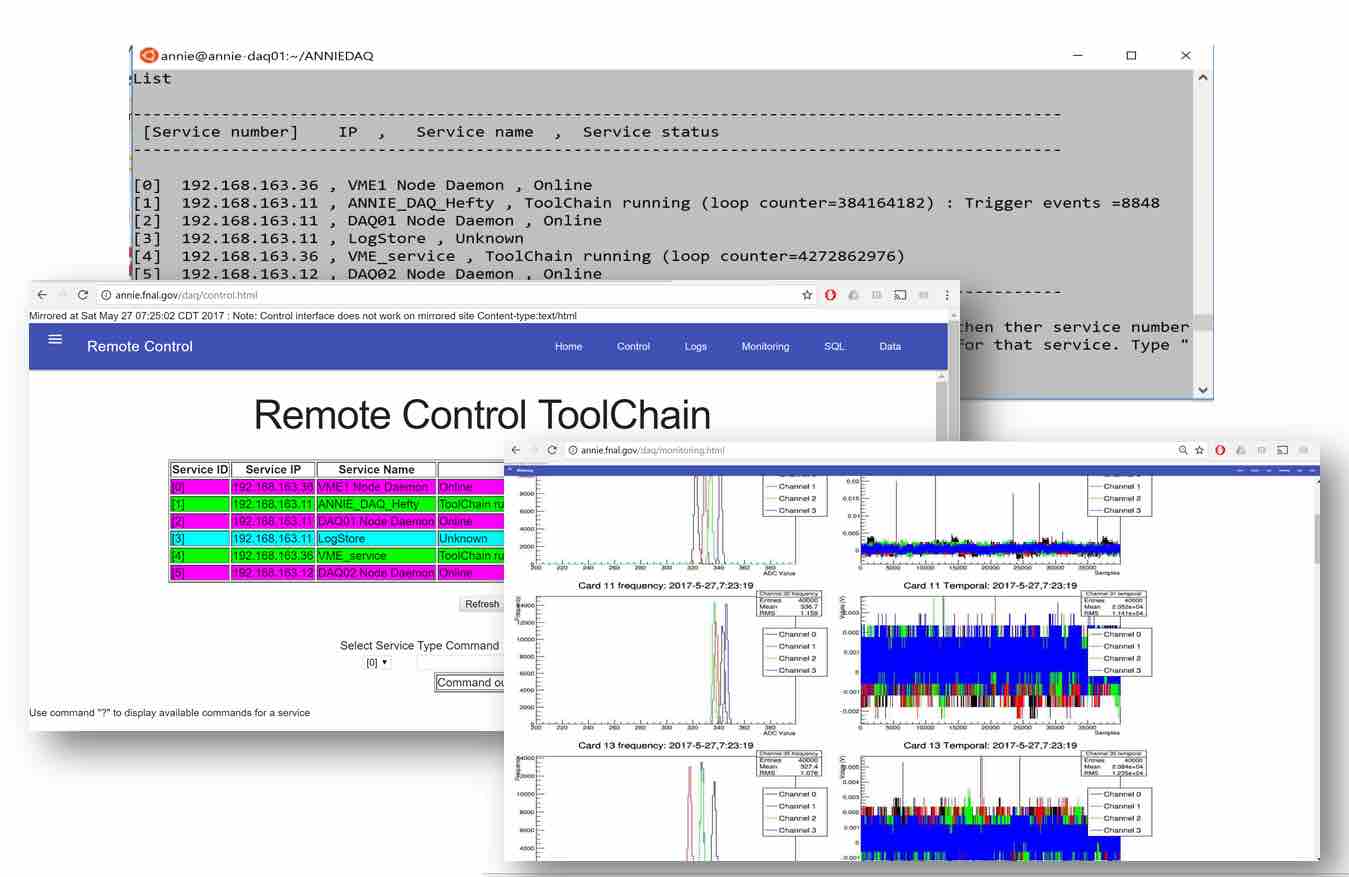Open the Control nav item in Remote Control
This screenshot has width=1349, height=877.
point(633,346)
